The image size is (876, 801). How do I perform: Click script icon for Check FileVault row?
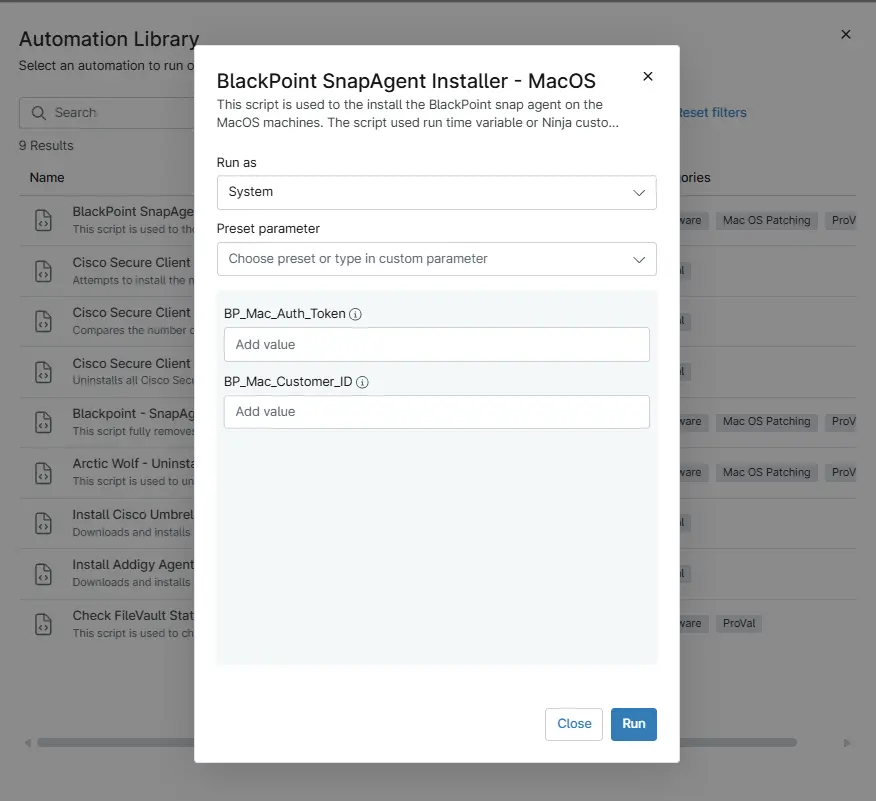[43, 624]
